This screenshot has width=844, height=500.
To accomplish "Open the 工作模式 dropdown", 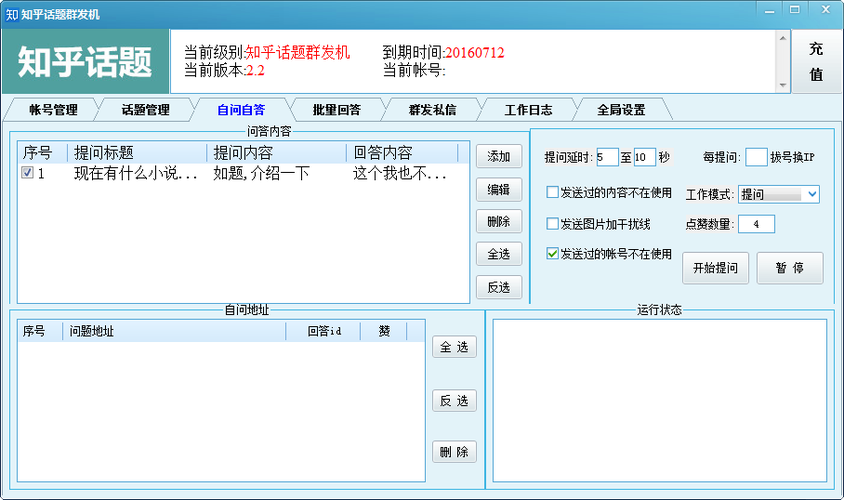I will (x=779, y=194).
